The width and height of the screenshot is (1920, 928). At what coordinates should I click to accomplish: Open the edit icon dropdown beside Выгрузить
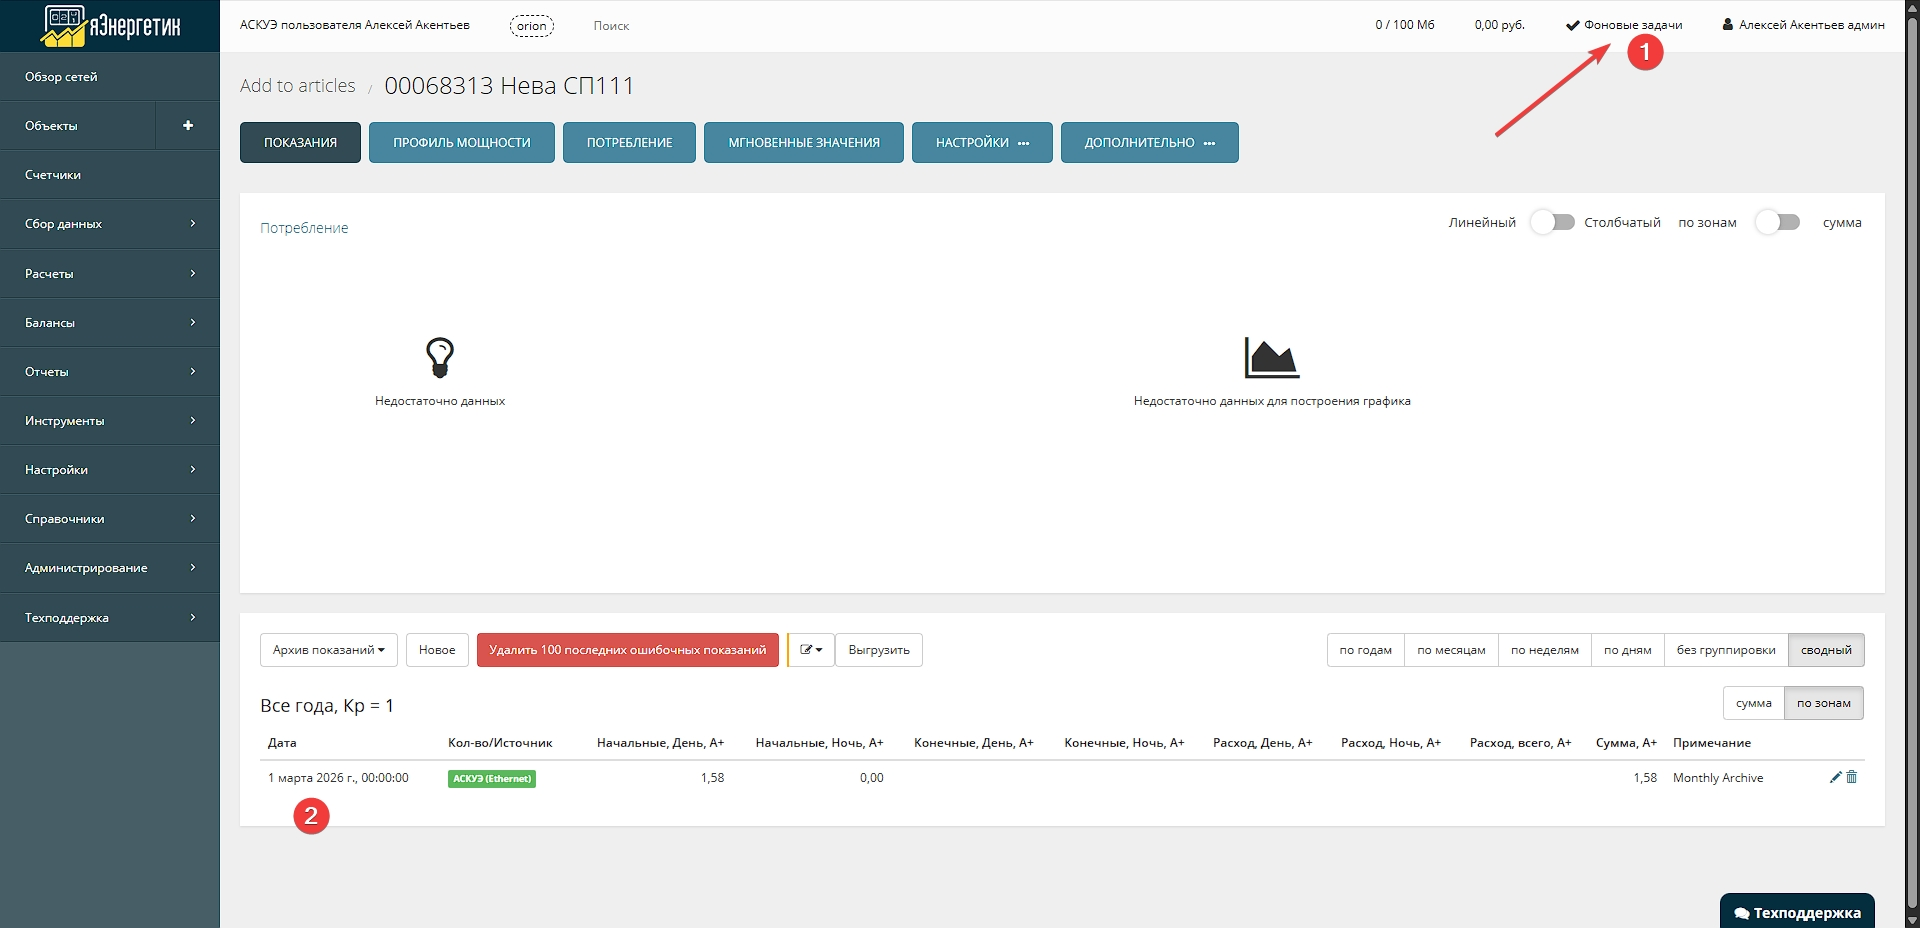click(x=811, y=650)
